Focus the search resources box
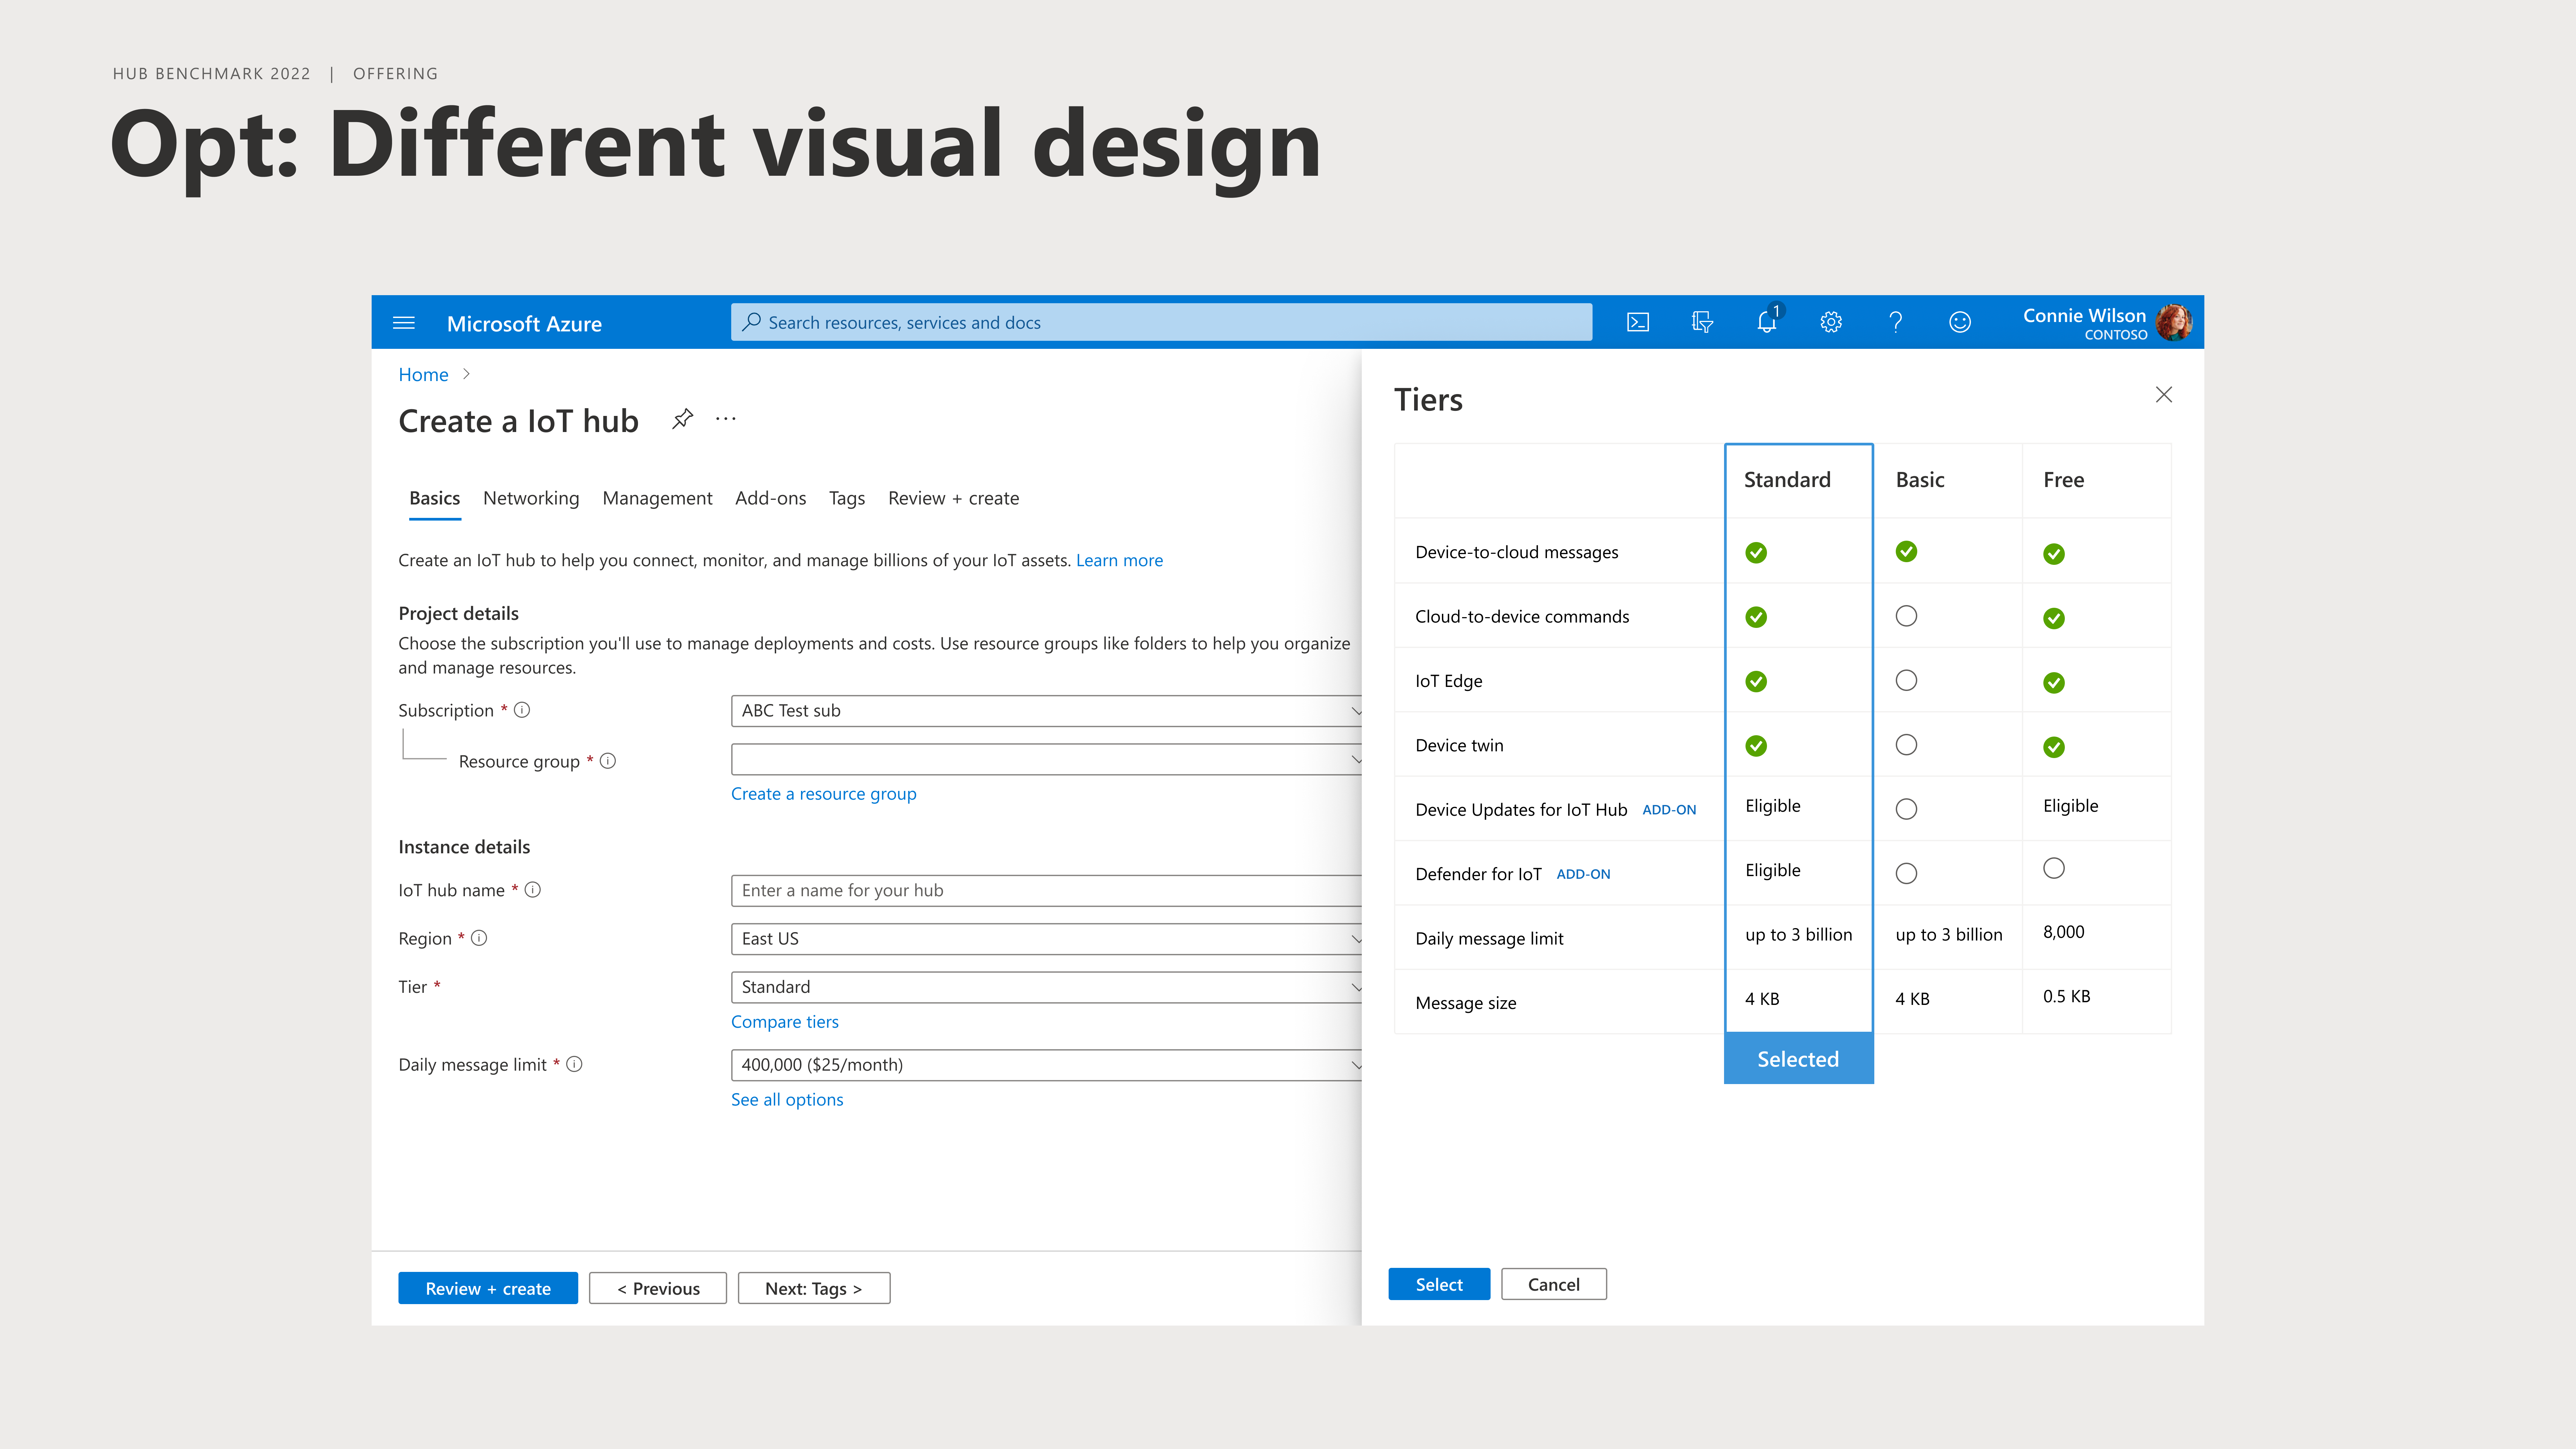Viewport: 2576px width, 1449px height. point(1161,322)
